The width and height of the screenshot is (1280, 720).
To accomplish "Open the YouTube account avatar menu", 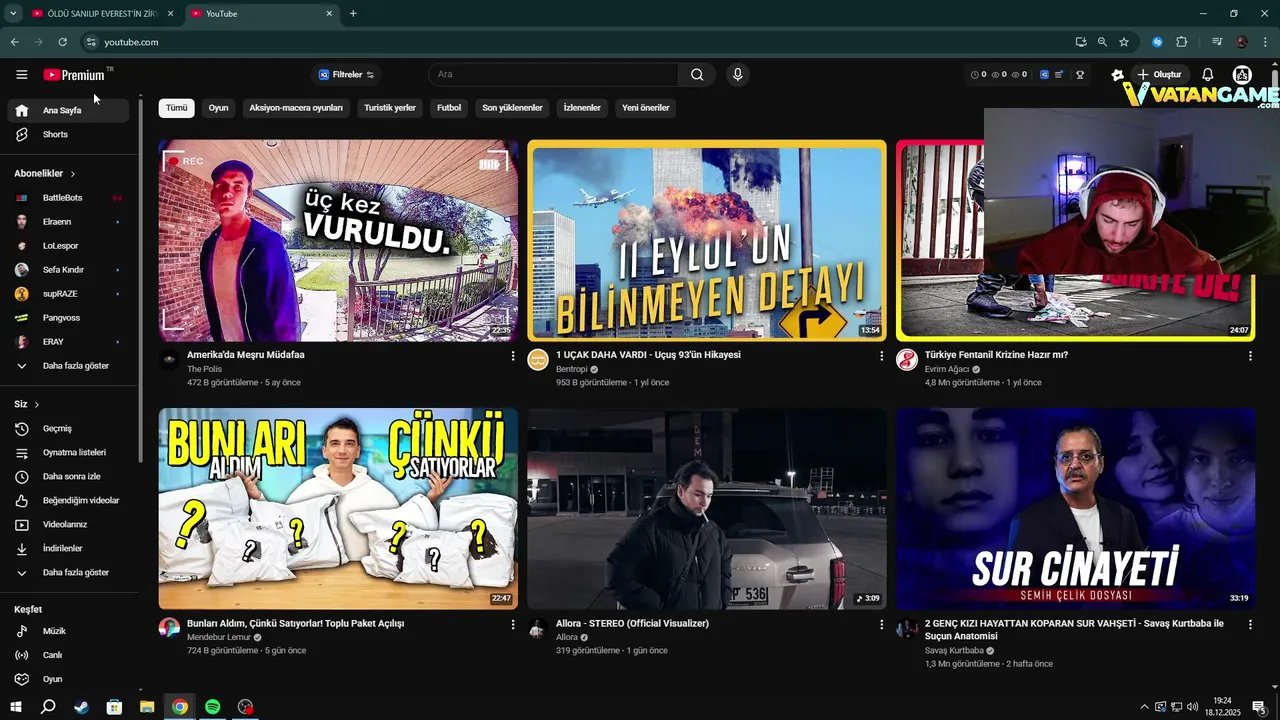I will coord(1242,75).
